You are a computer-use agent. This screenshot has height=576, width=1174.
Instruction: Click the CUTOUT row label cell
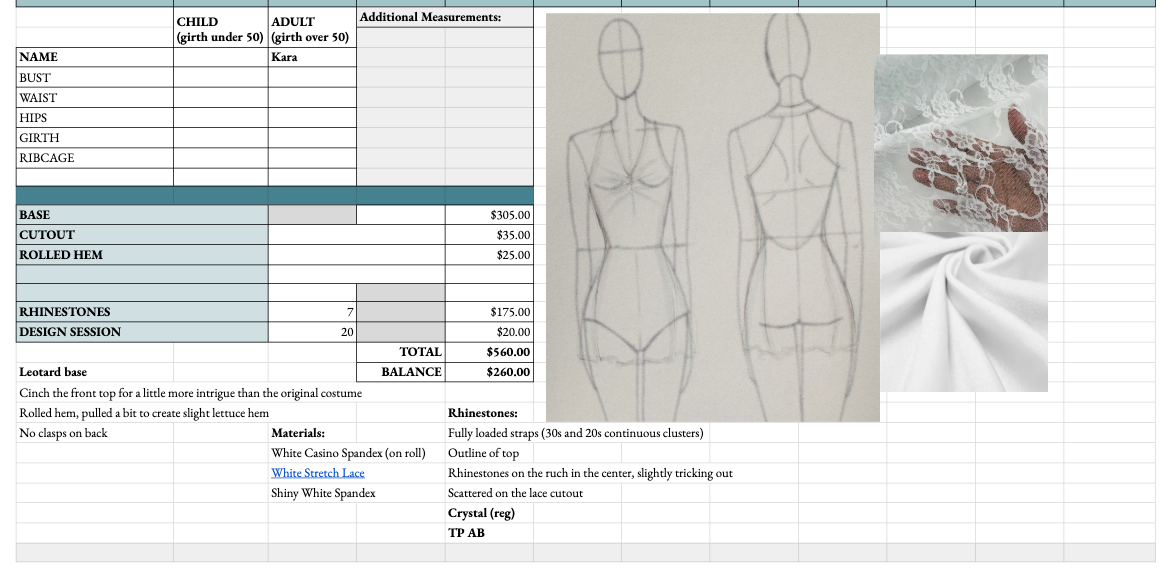[140, 234]
